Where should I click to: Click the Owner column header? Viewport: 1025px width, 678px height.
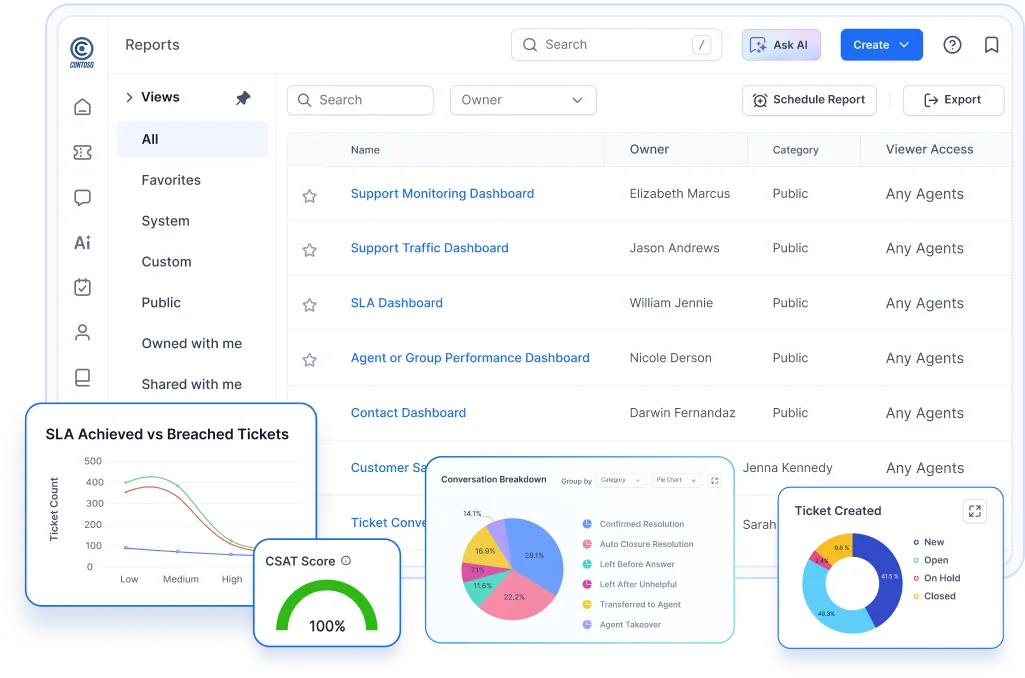649,149
